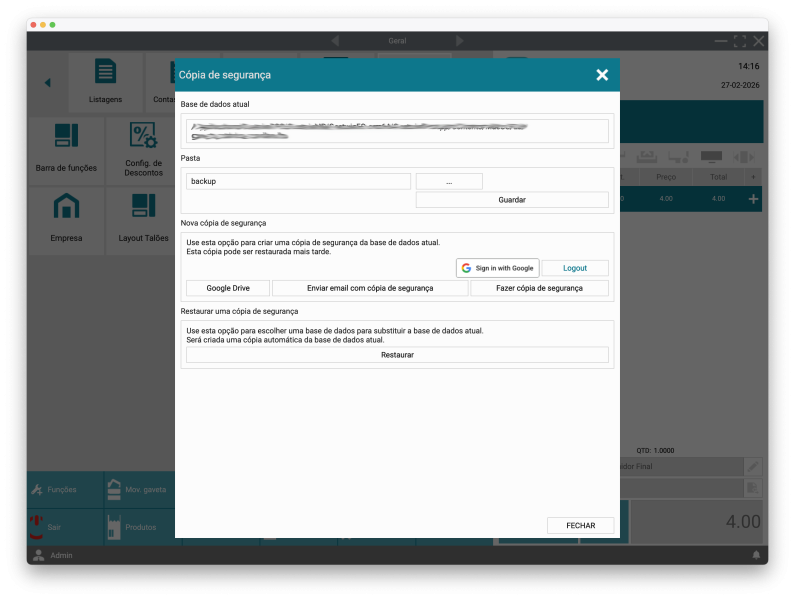795x600 pixels.
Task: Open Barra de funções settings icon
Action: click(x=66, y=136)
